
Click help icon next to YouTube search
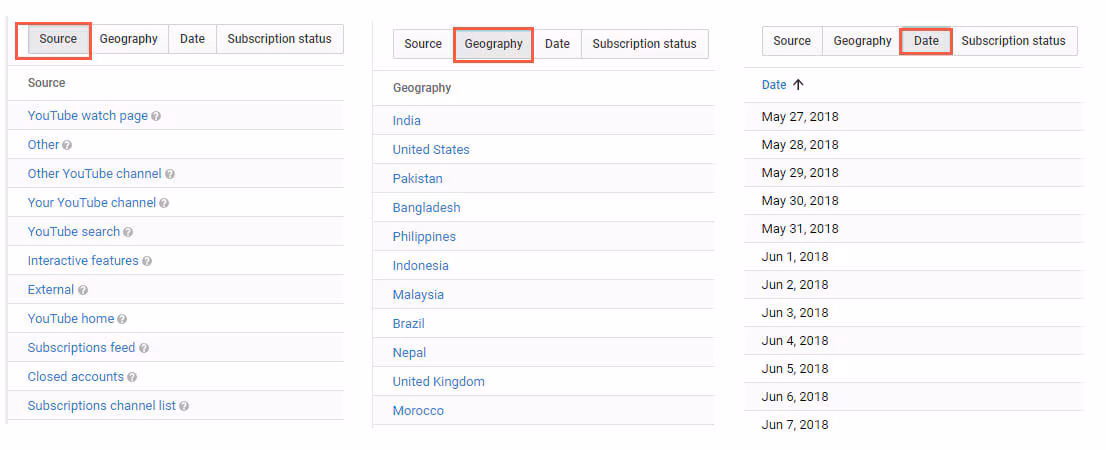click(128, 232)
